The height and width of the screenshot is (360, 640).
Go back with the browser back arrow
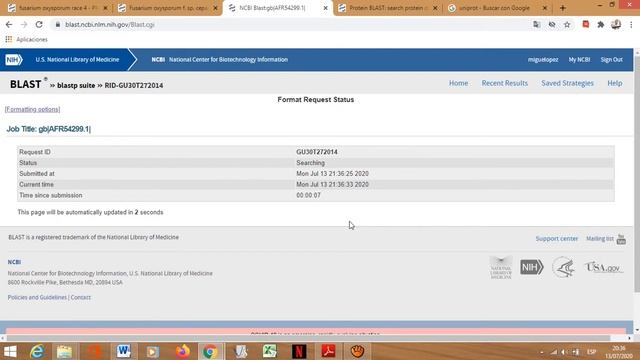9,24
